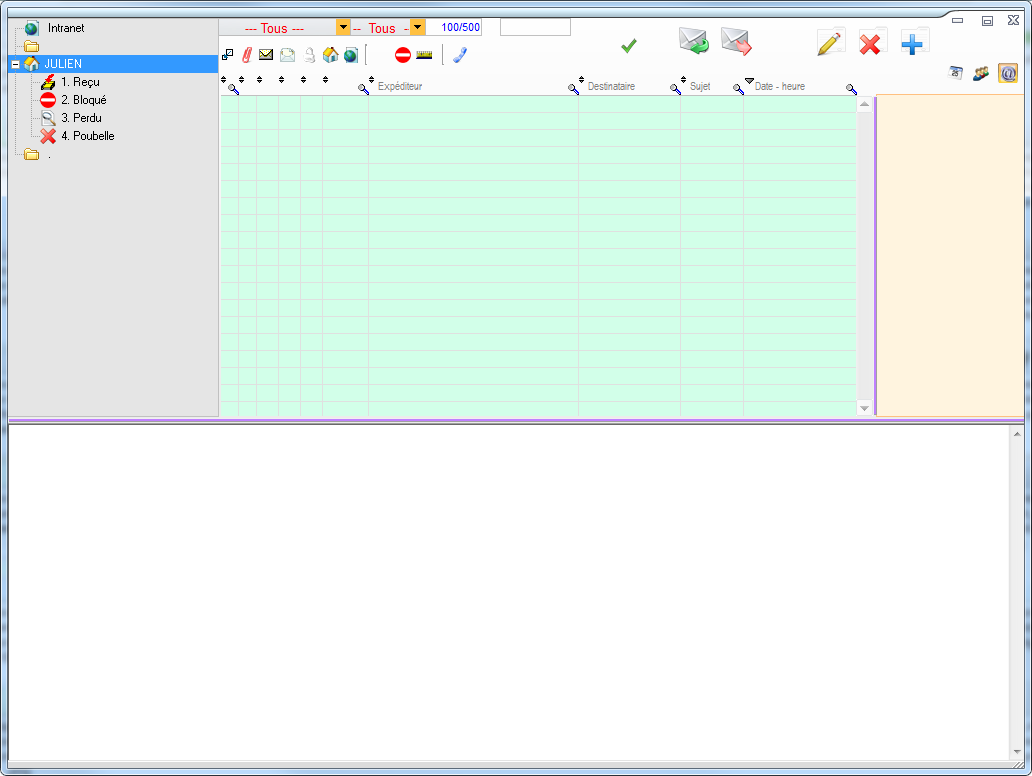Click the green checkmark validate icon

629,45
